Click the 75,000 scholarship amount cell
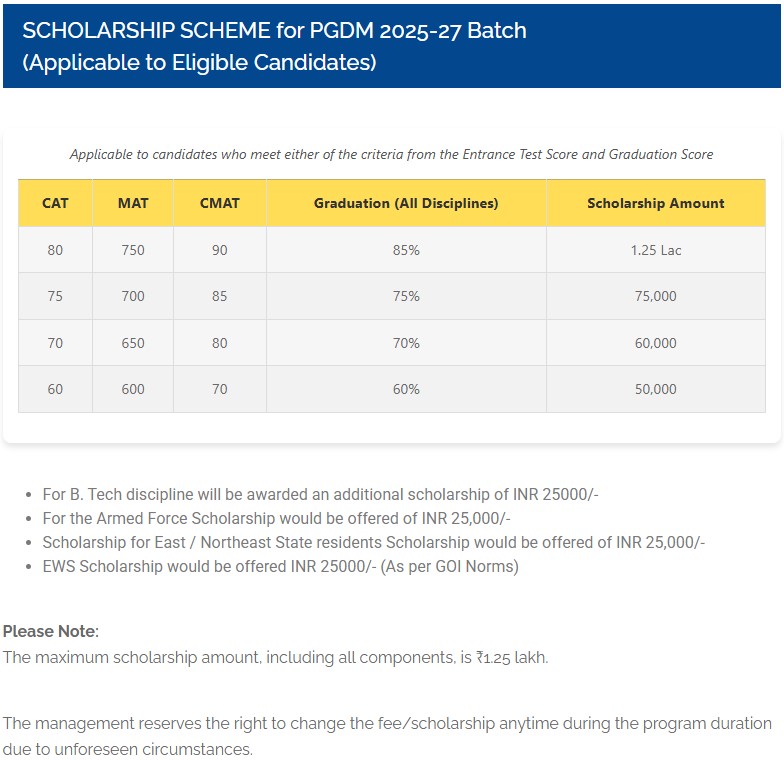This screenshot has height=760, width=784. tap(655, 296)
